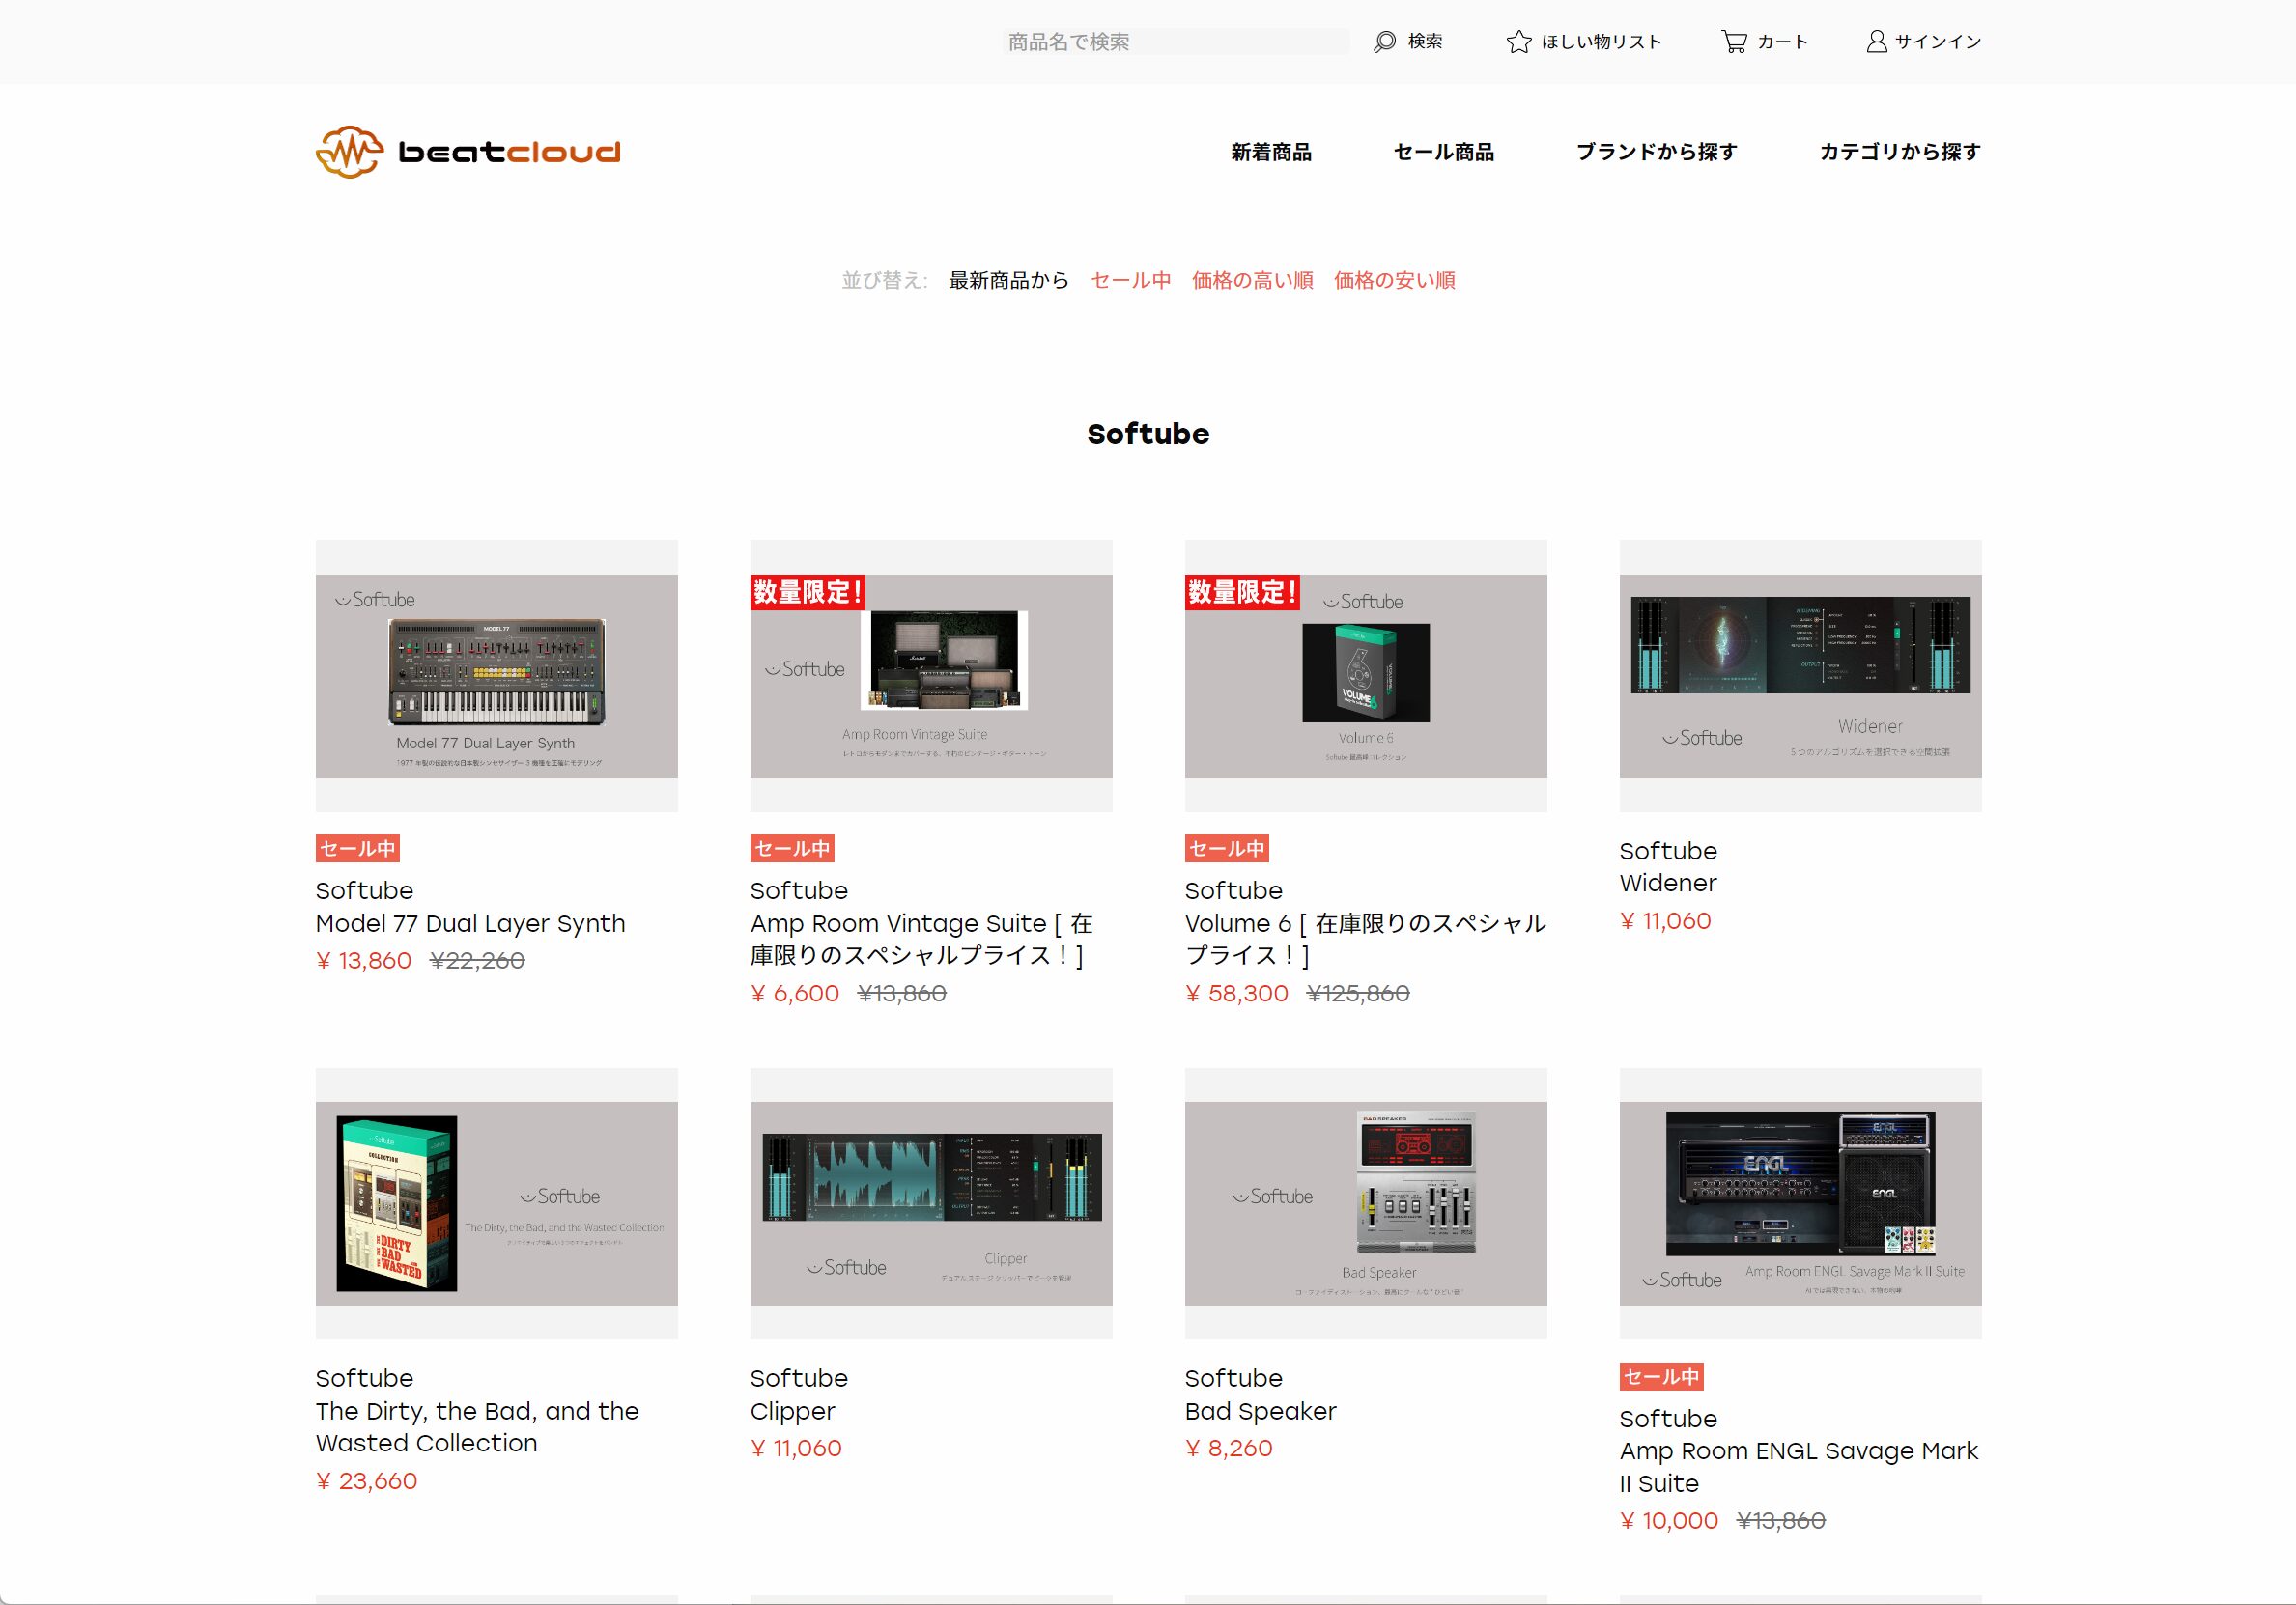The image size is (2296, 1605).
Task: Click Model 77 Dual Layer Synth title
Action: pyautogui.click(x=470, y=923)
